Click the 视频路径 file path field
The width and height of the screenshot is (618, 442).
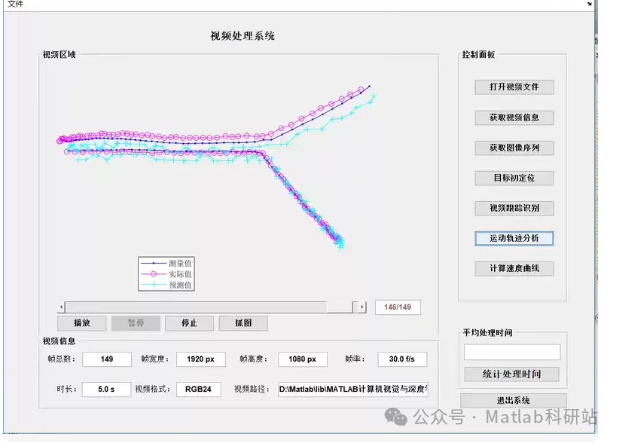pyautogui.click(x=353, y=389)
